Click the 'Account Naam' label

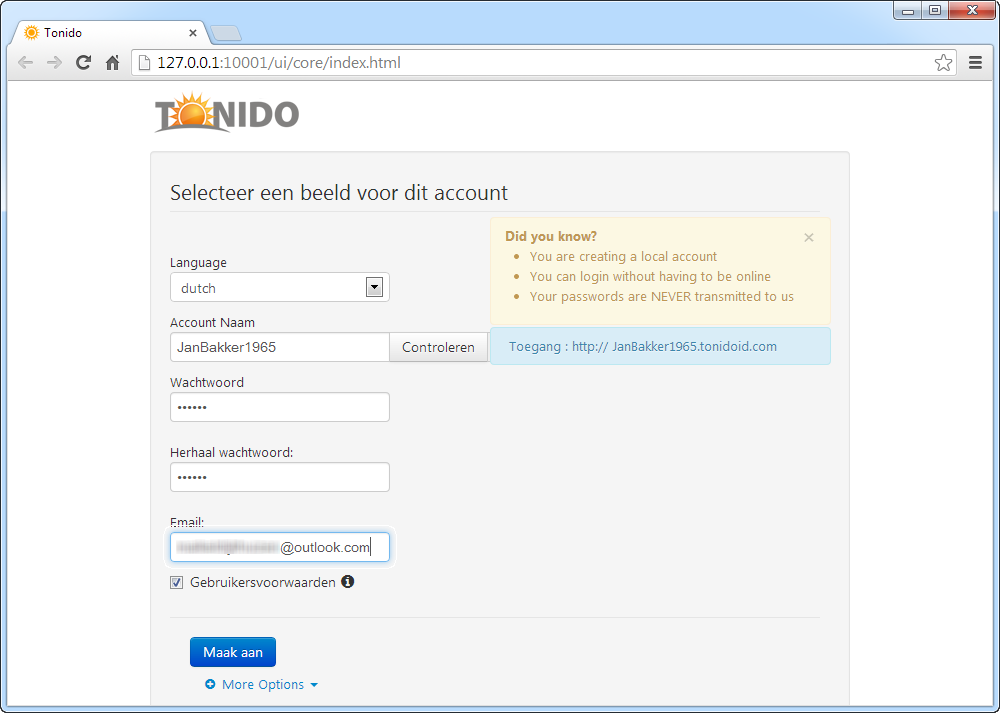[x=212, y=323]
